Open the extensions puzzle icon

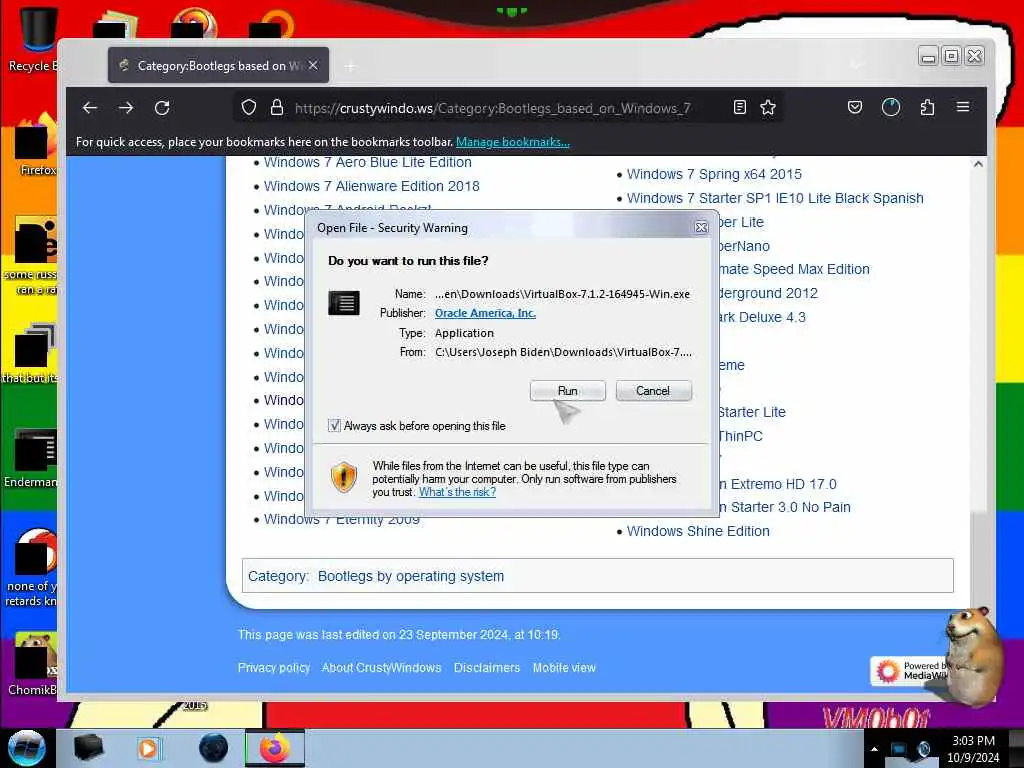927,107
